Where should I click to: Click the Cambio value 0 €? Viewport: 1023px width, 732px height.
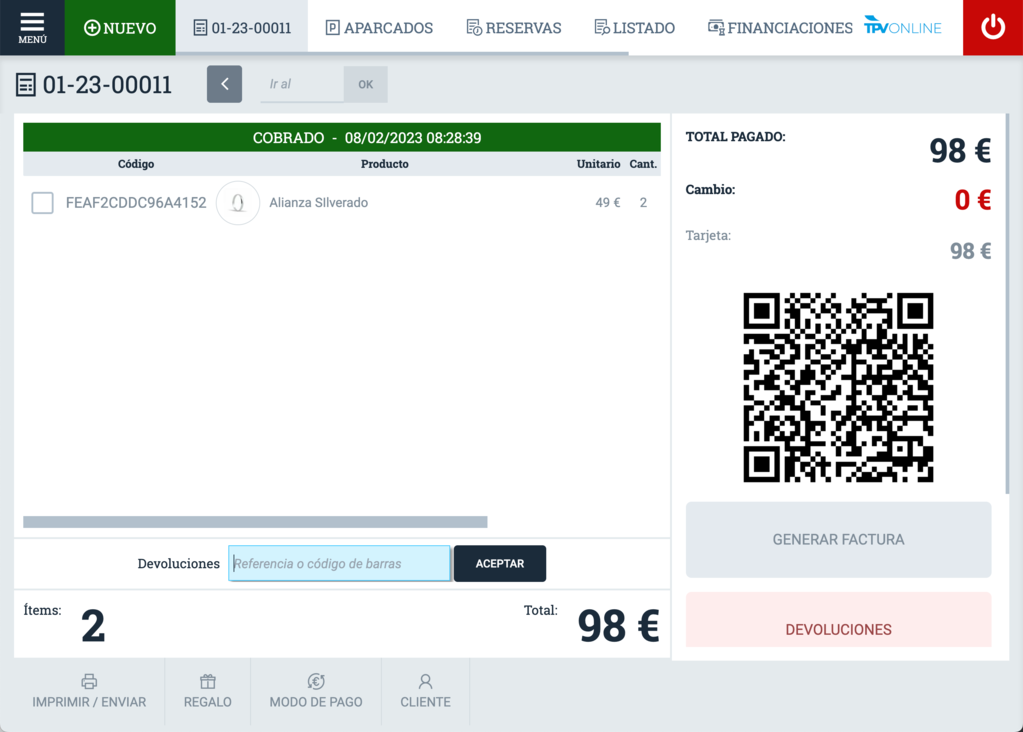tap(973, 200)
